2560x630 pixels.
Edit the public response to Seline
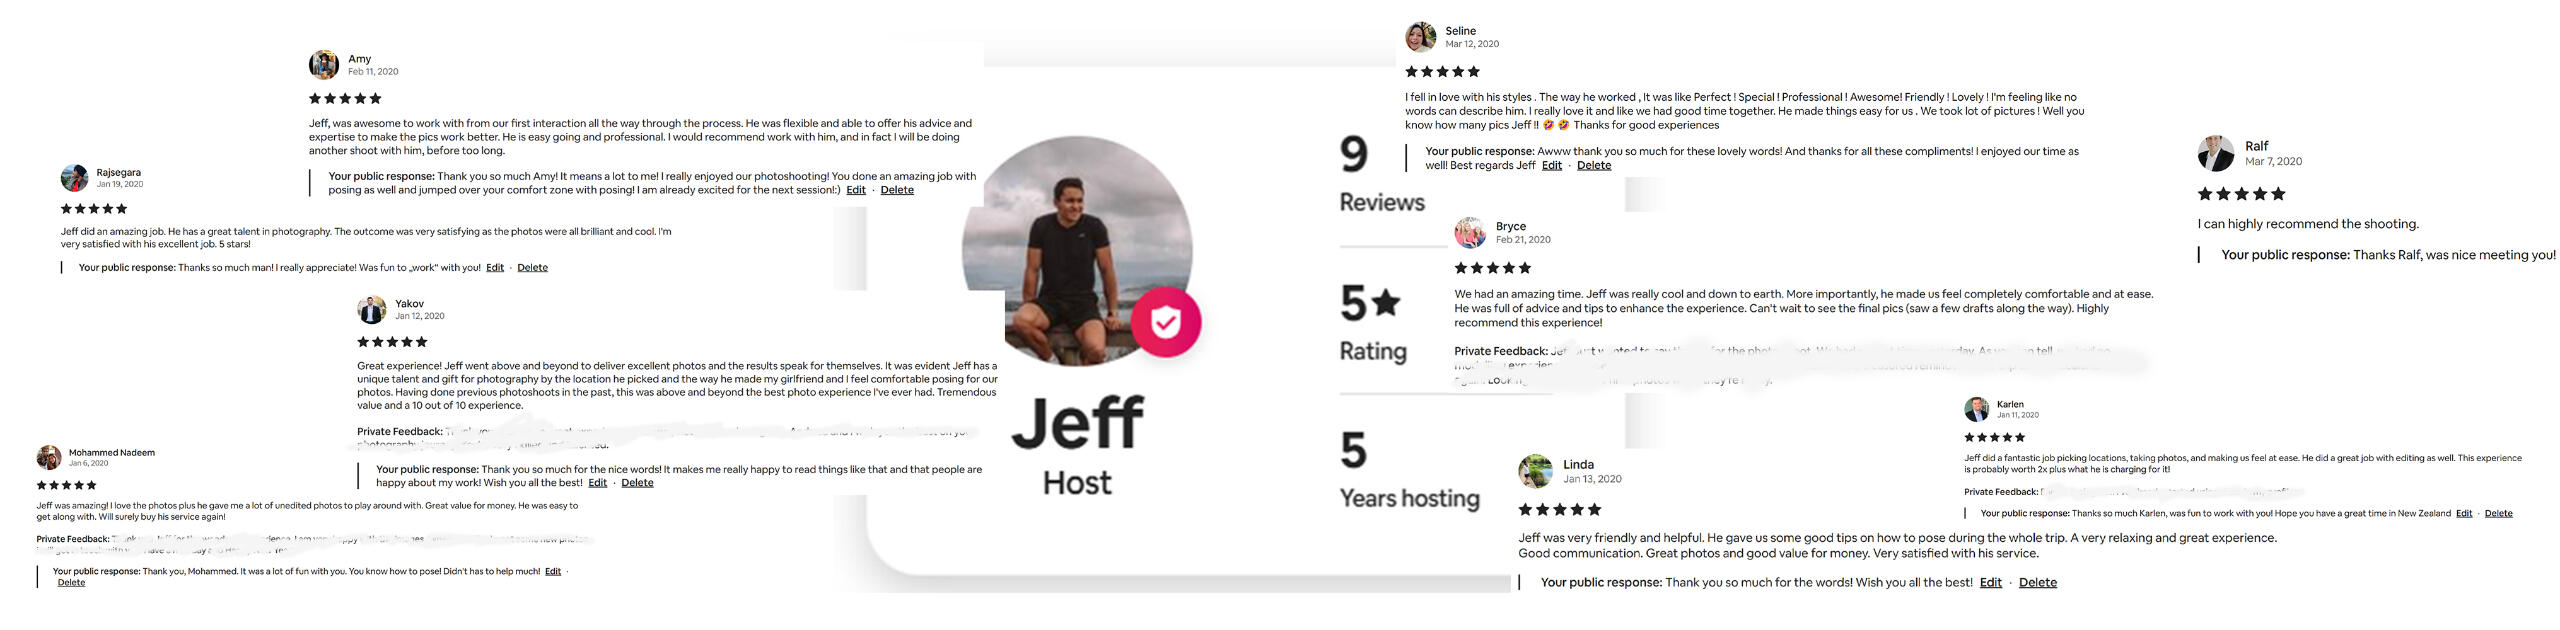(x=1552, y=166)
